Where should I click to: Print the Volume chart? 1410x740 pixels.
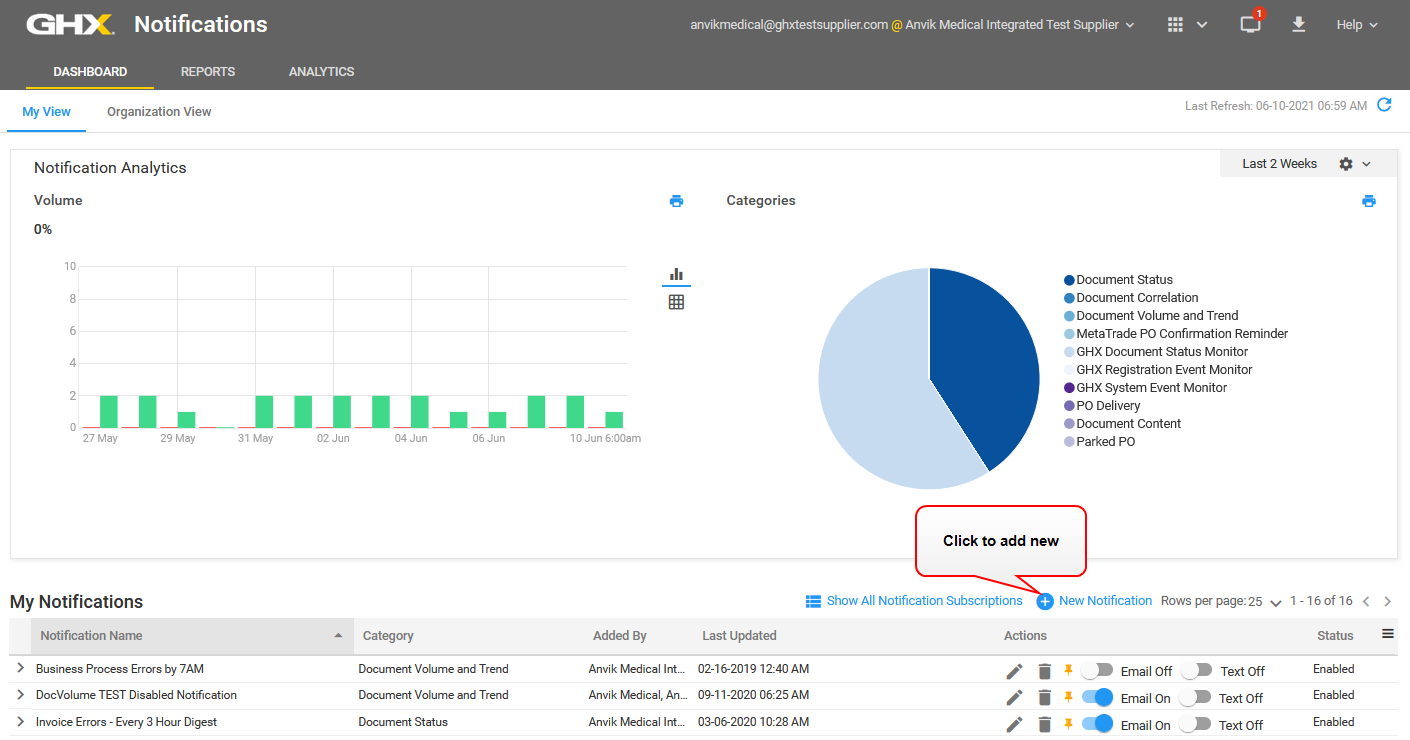676,201
